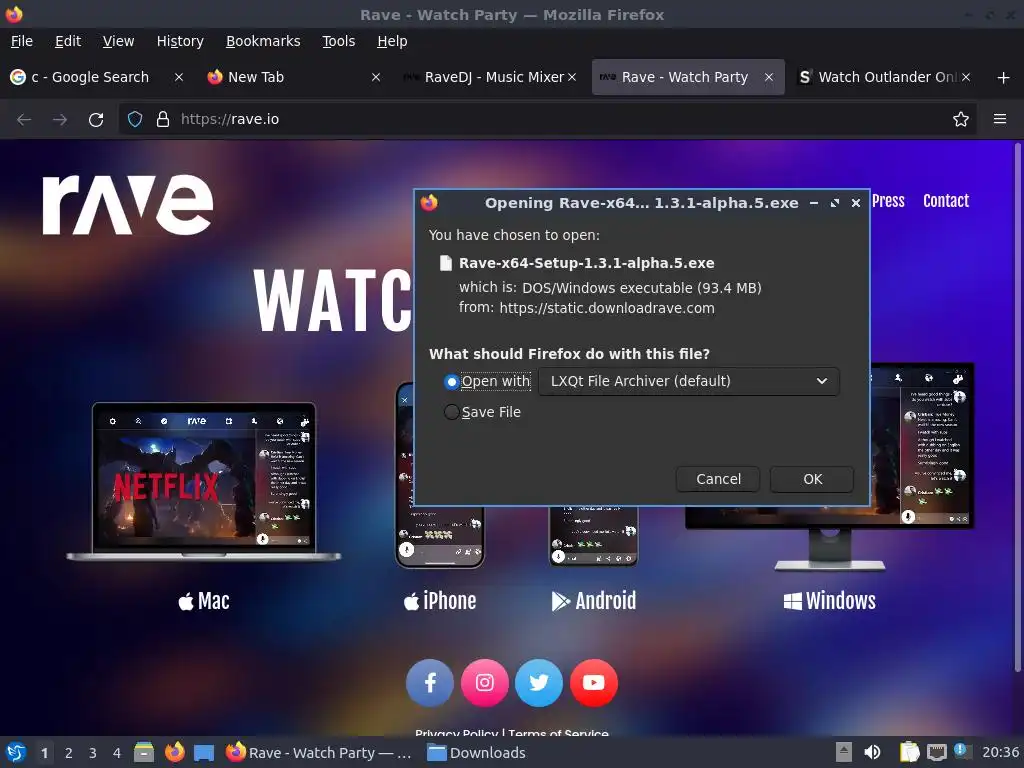Image resolution: width=1024 pixels, height=768 pixels.
Task: Click the Mac laptop preview image
Action: click(x=204, y=482)
